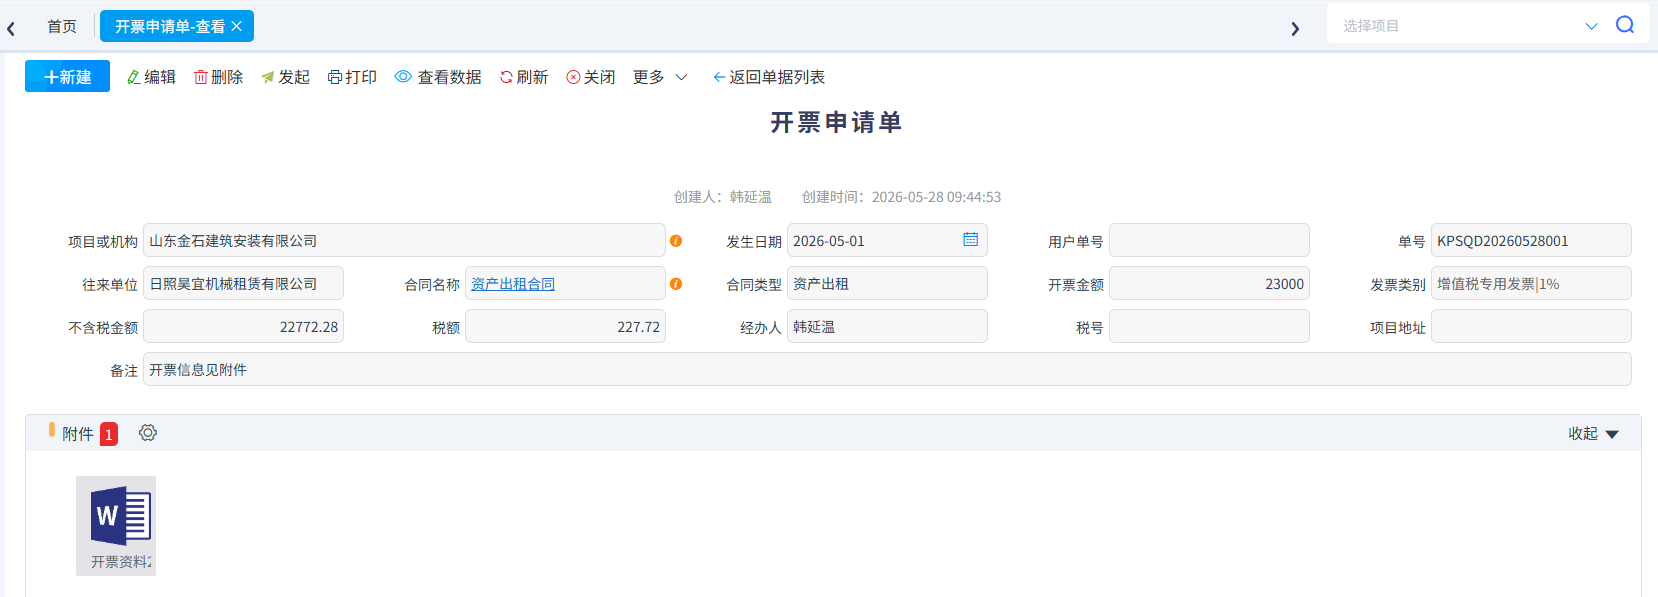Collapse the 附件 panel with 收起

[x=1593, y=433]
